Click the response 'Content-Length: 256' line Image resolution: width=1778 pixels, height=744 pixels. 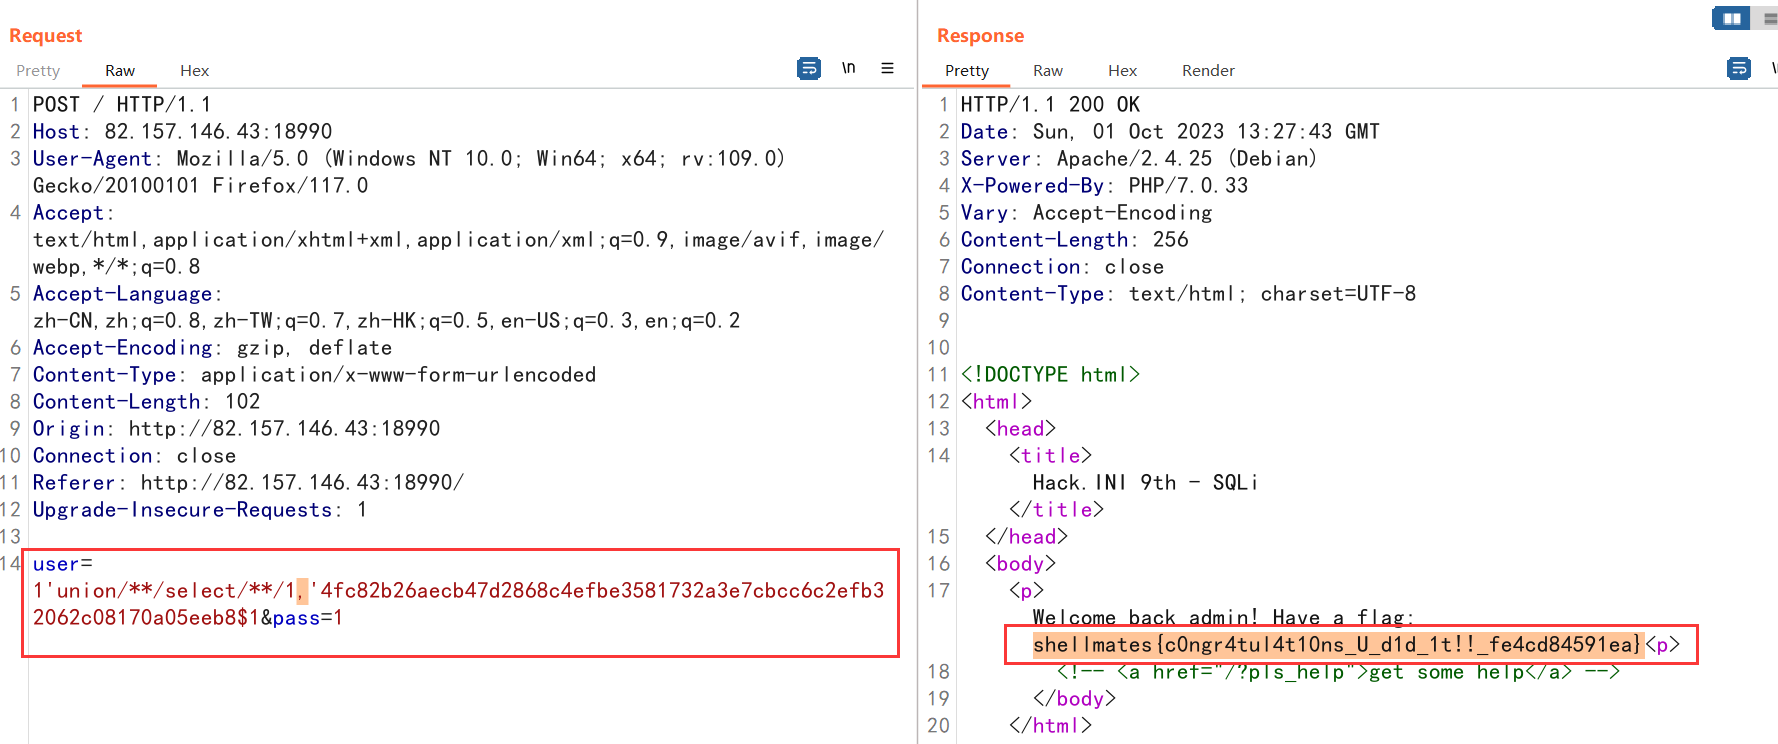[x=1074, y=240]
